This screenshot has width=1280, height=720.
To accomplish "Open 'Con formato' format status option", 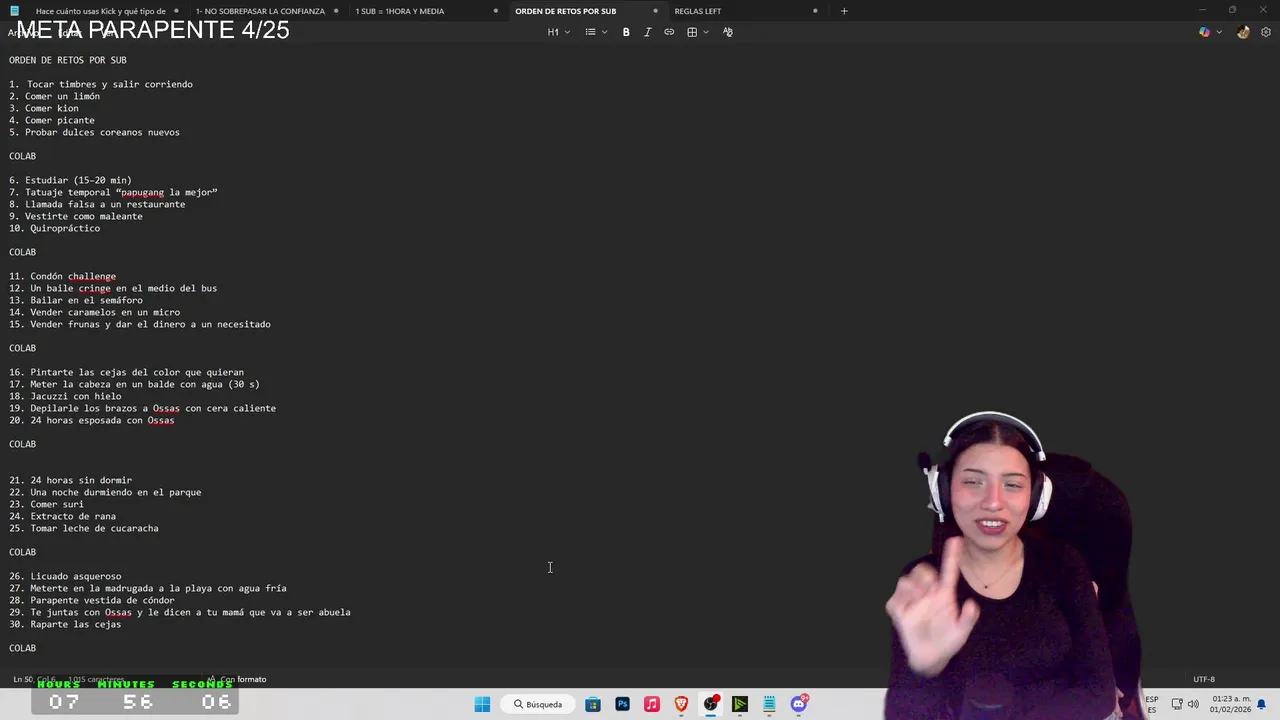I will [243, 679].
